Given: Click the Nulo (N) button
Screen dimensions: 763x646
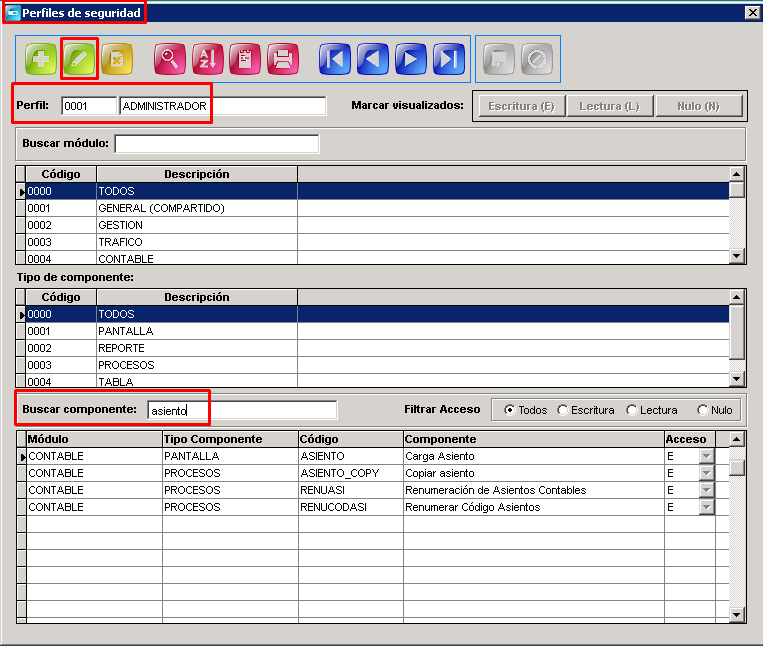Looking at the screenshot, I should 698,106.
